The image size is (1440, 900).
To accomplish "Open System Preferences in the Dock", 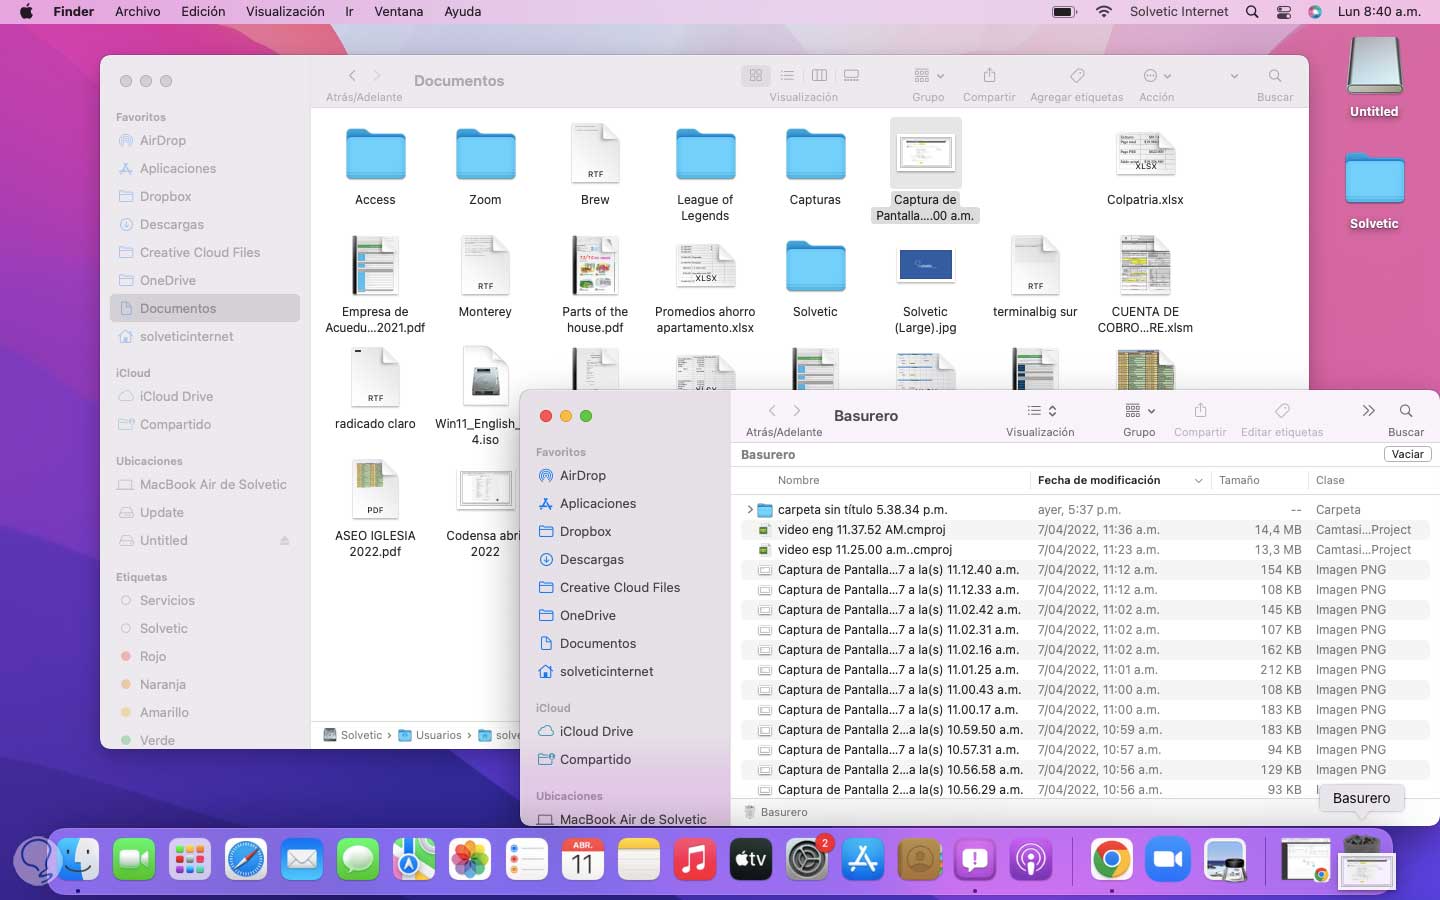I will tap(807, 858).
